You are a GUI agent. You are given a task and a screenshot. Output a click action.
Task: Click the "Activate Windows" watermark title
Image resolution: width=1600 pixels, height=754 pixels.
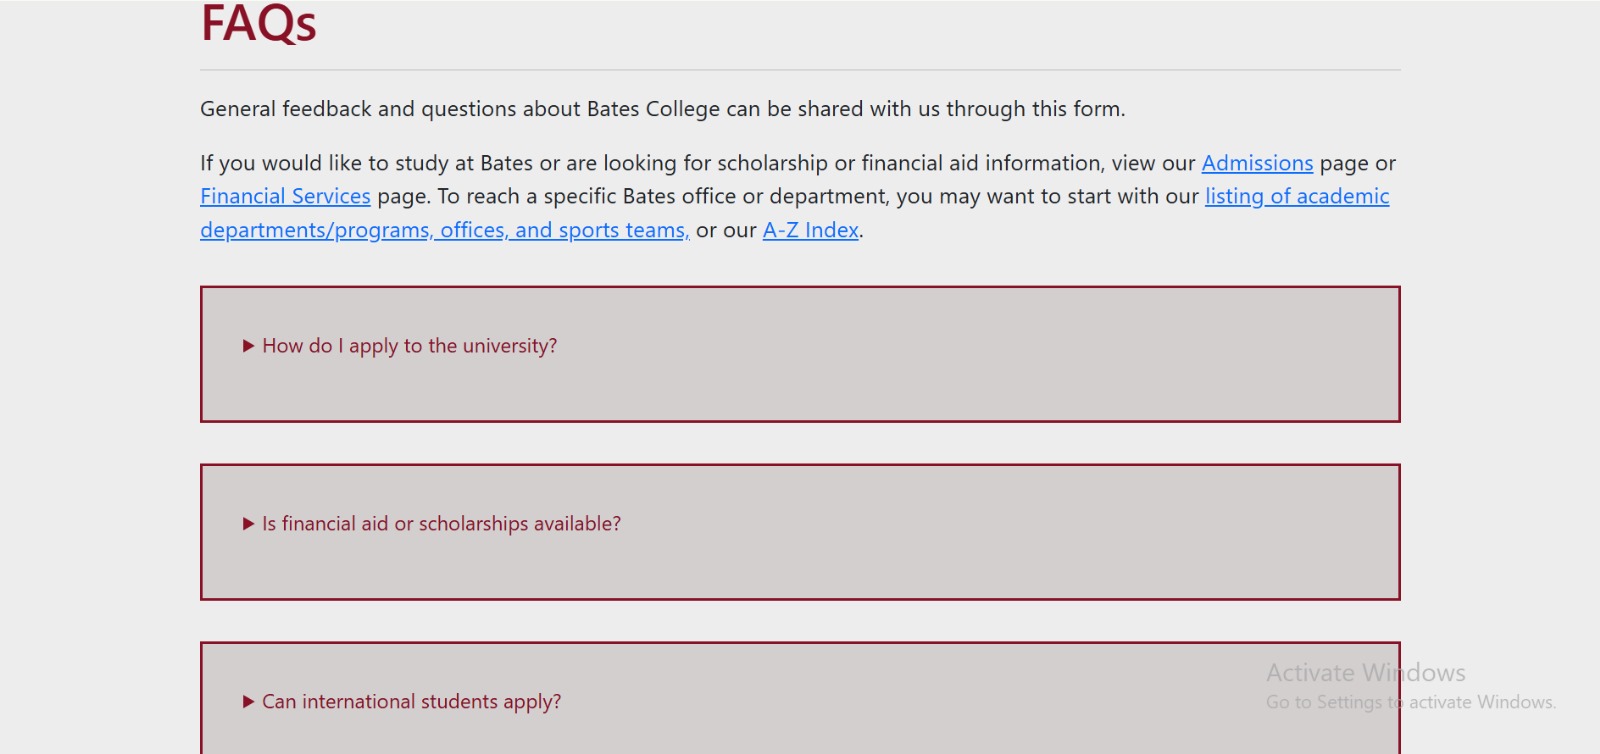point(1365,673)
